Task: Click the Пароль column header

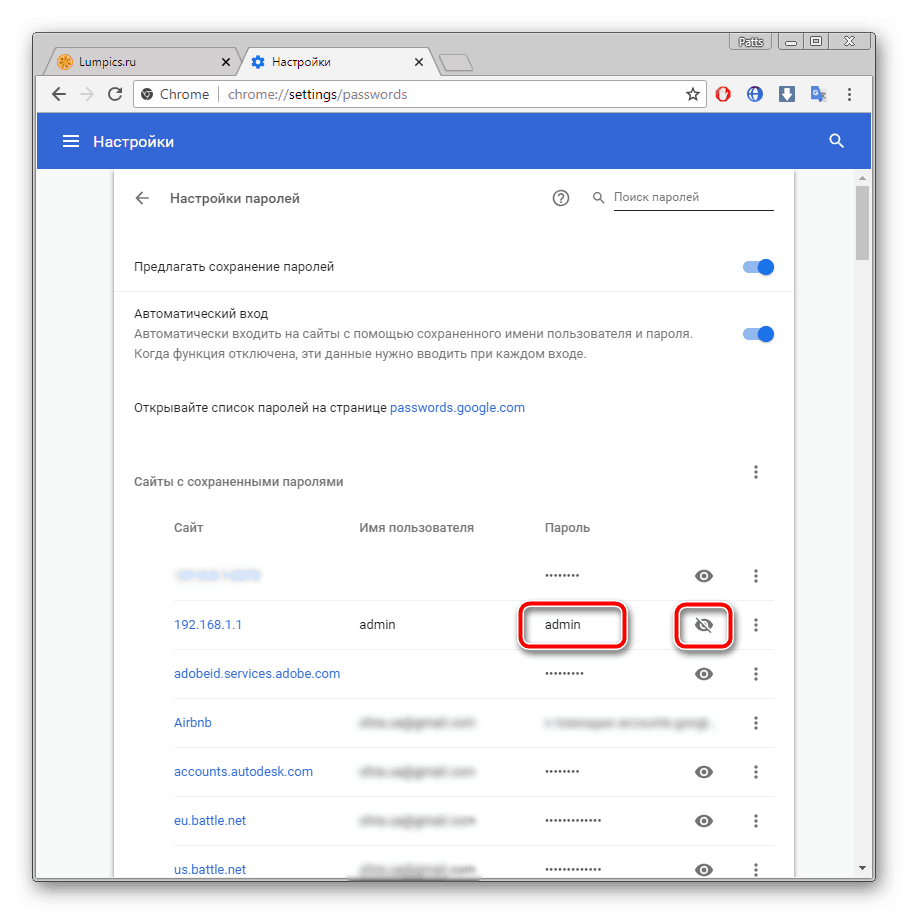Action: [x=567, y=528]
